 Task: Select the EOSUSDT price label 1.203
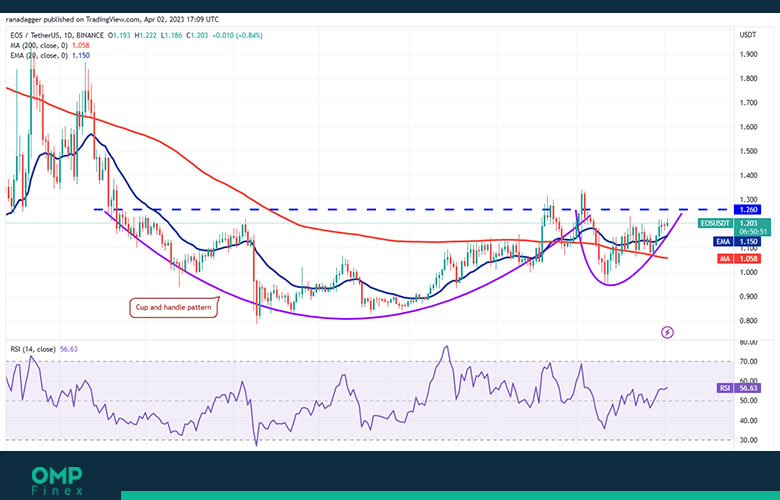click(734, 223)
